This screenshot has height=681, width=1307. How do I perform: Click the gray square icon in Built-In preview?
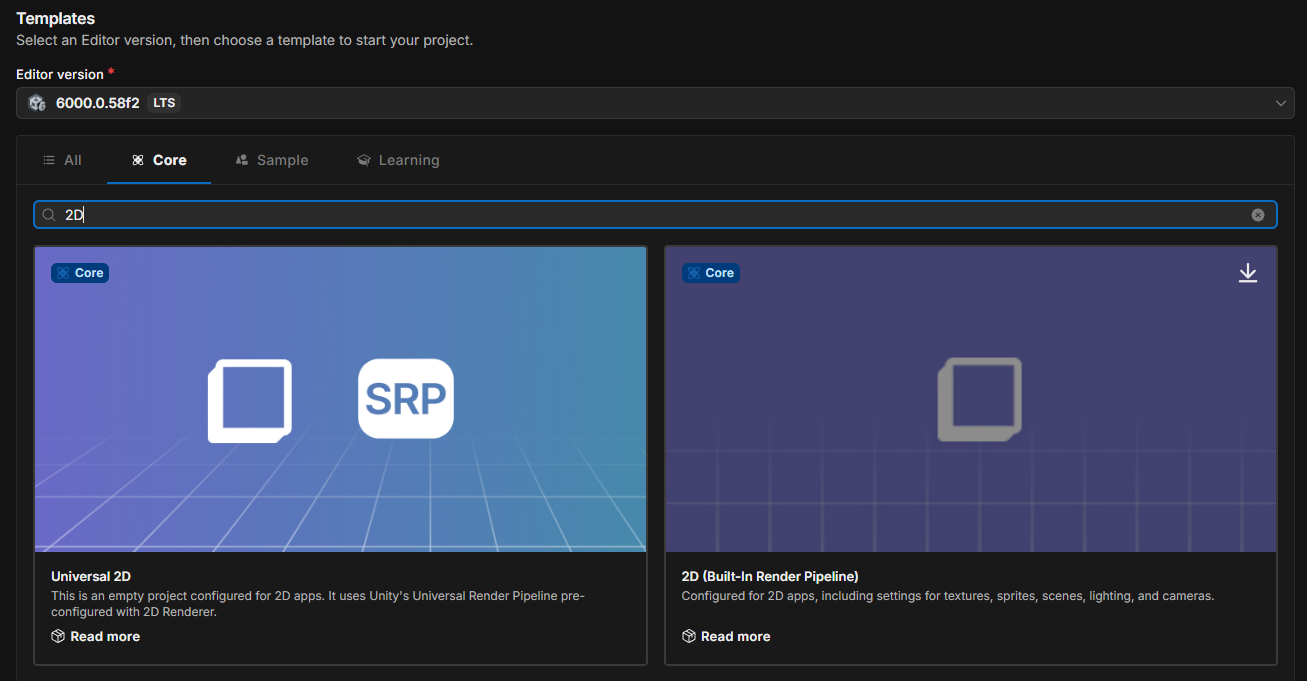click(979, 399)
